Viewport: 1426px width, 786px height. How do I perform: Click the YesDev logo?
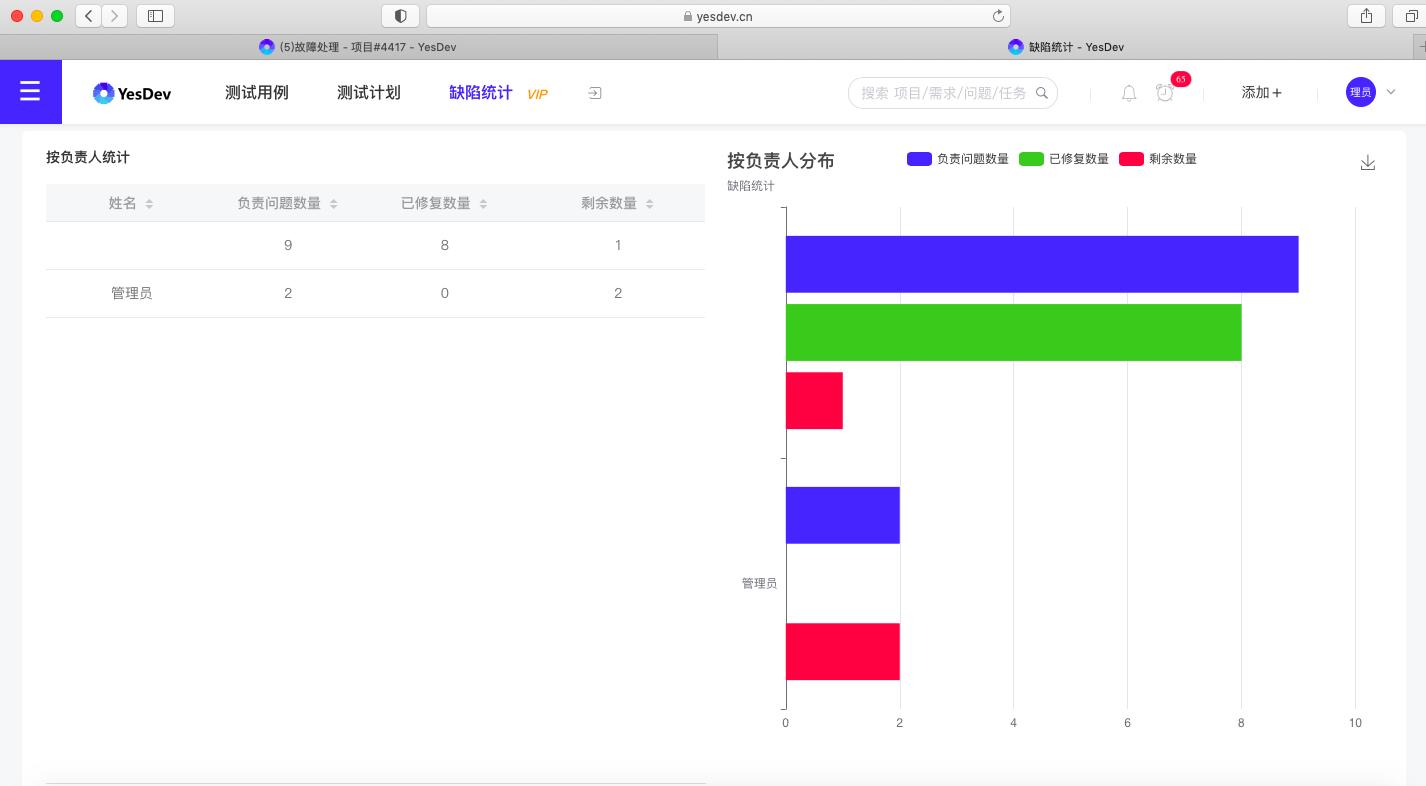tap(131, 92)
